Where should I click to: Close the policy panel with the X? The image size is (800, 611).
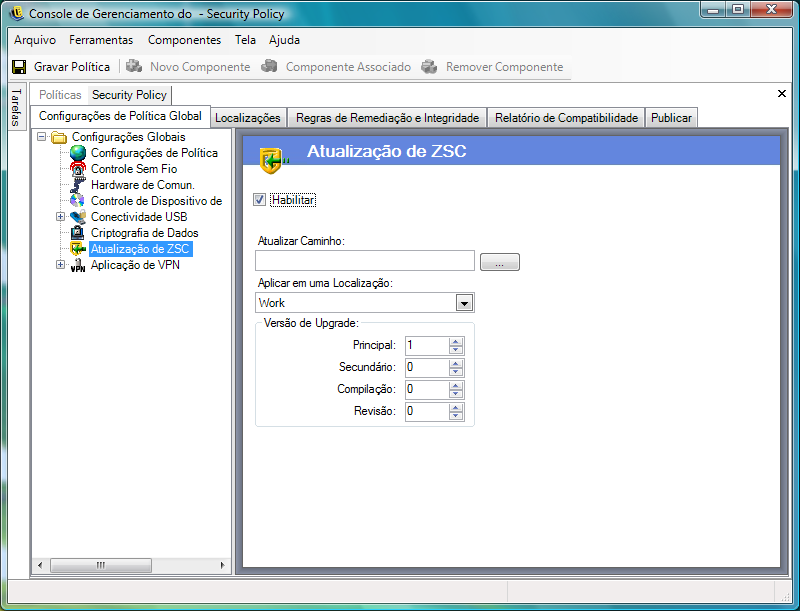[782, 93]
